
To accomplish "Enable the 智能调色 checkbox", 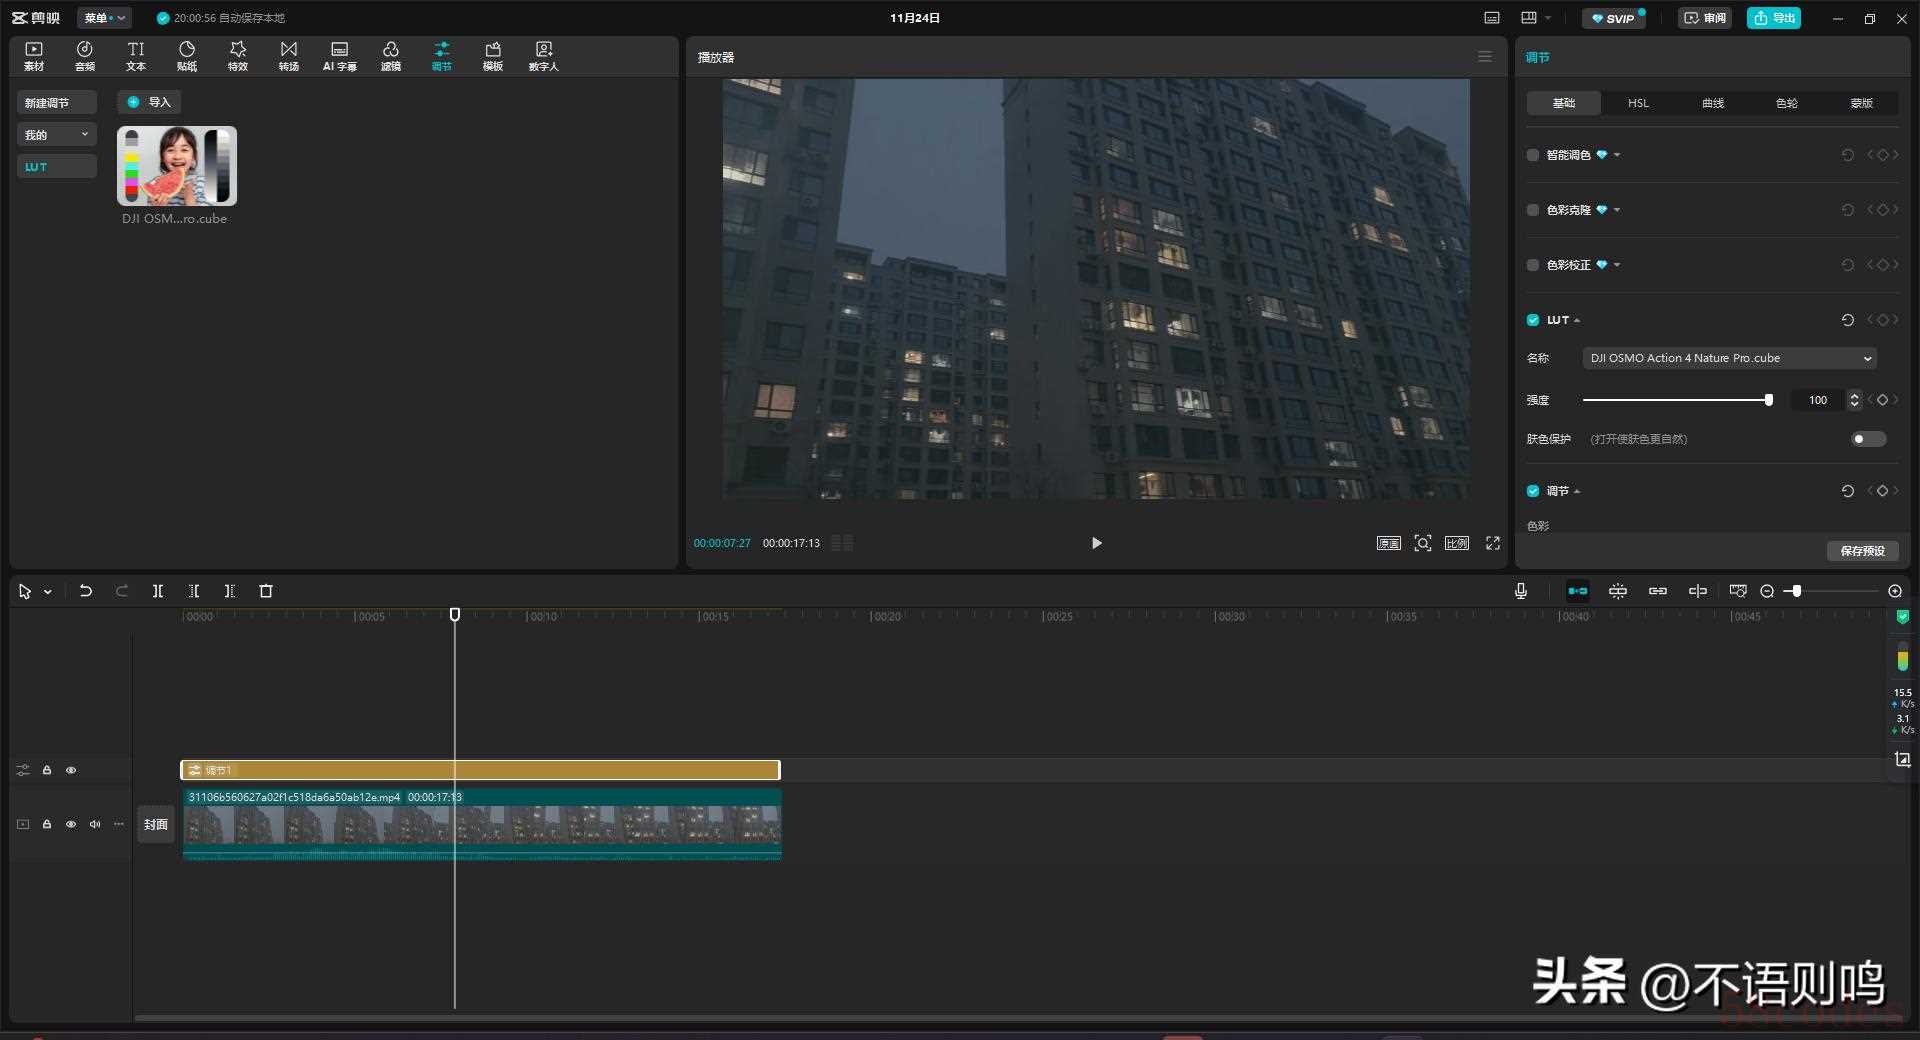I will pos(1533,155).
